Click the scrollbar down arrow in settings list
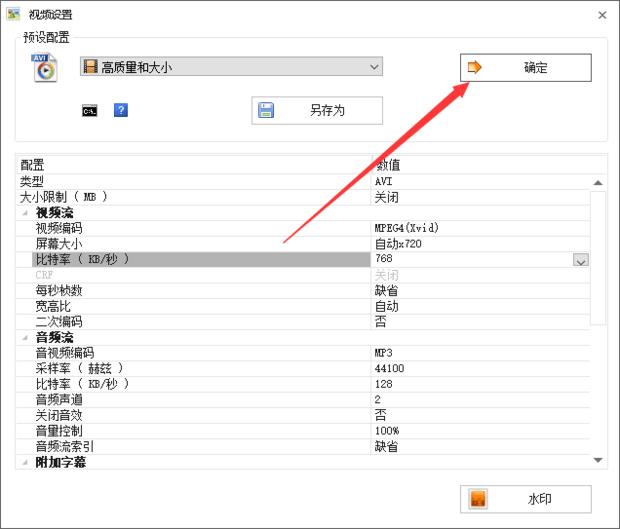This screenshot has width=620, height=529. click(x=599, y=460)
